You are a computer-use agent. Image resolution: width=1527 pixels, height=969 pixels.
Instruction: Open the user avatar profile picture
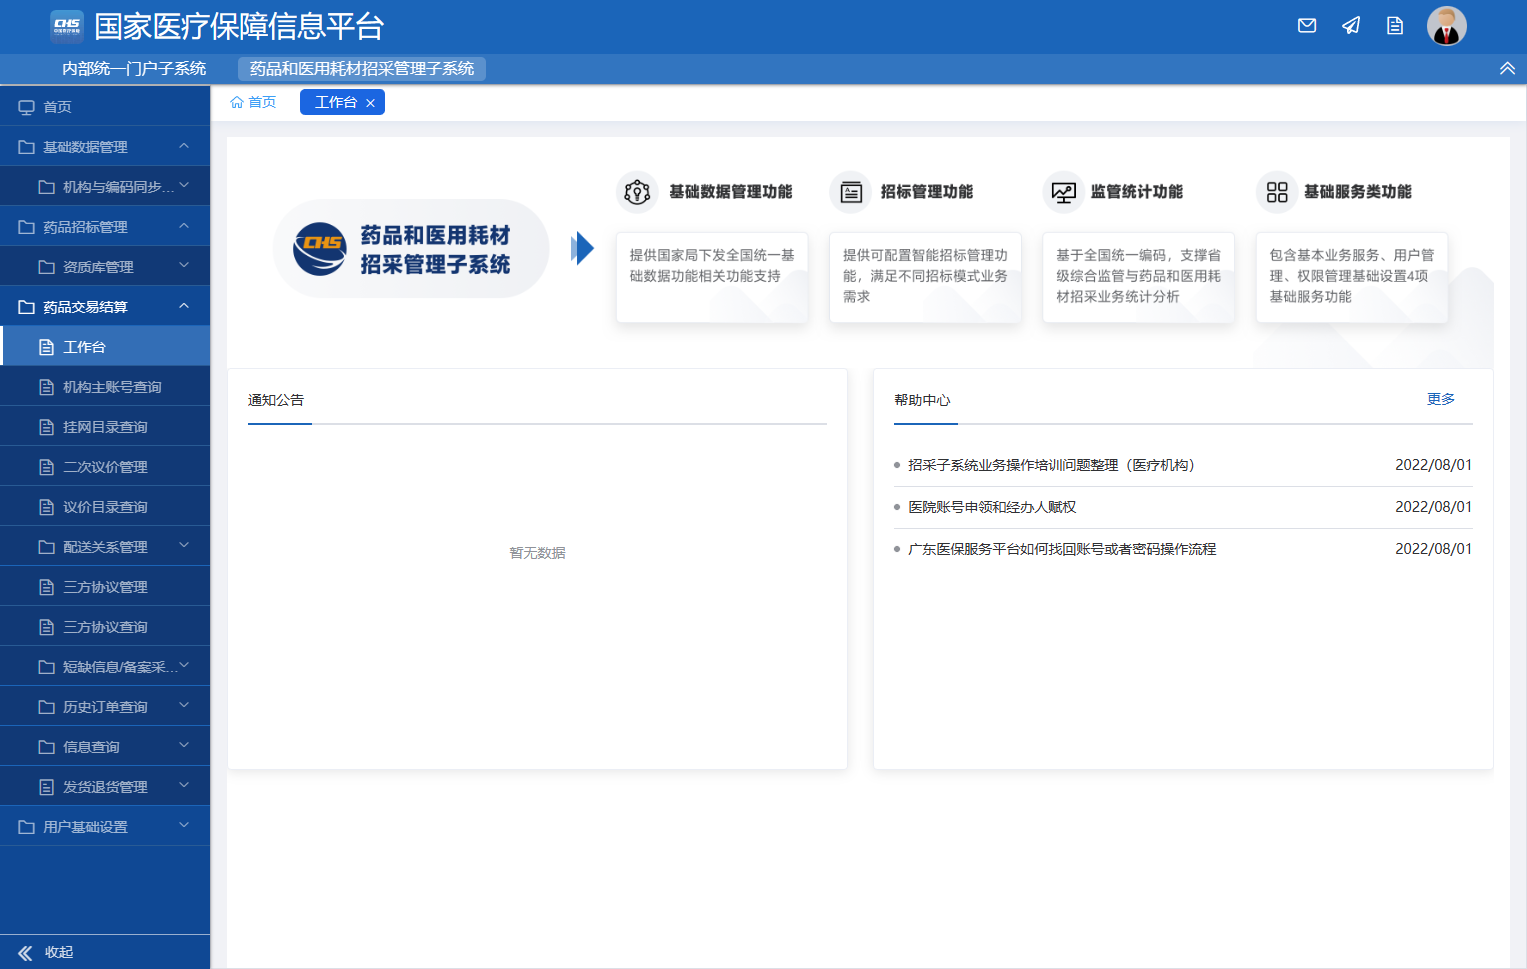click(x=1447, y=26)
